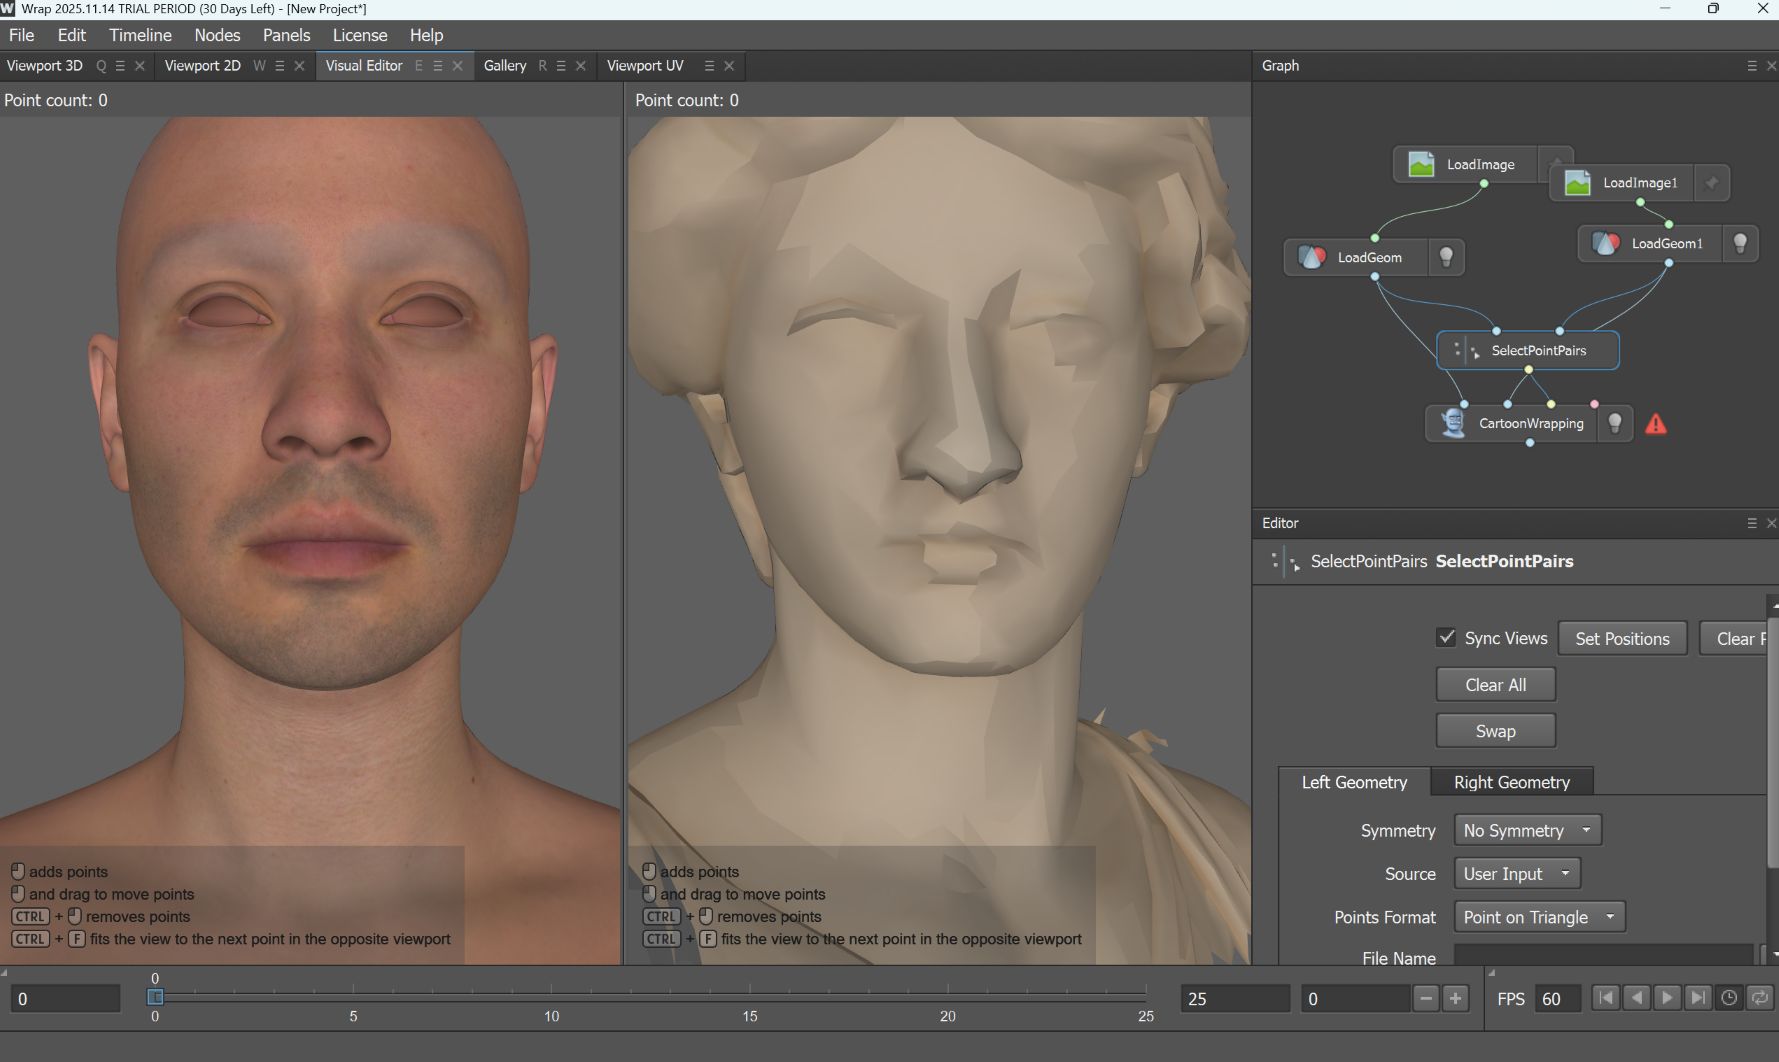Click the CartoonWrapping node's warning icon
This screenshot has width=1779, height=1062.
[1656, 424]
